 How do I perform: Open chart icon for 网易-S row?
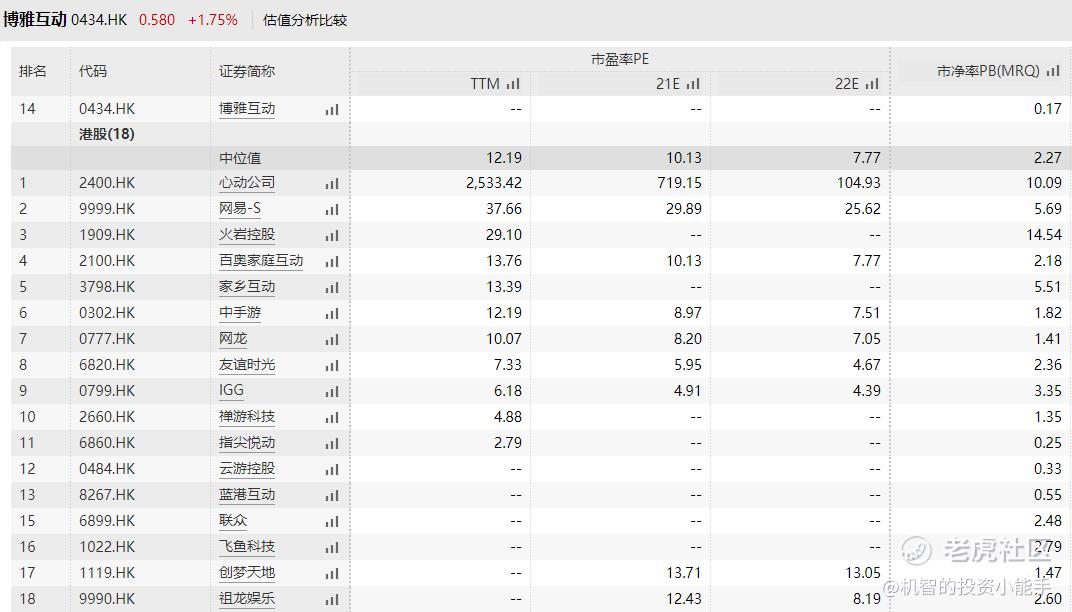332,209
